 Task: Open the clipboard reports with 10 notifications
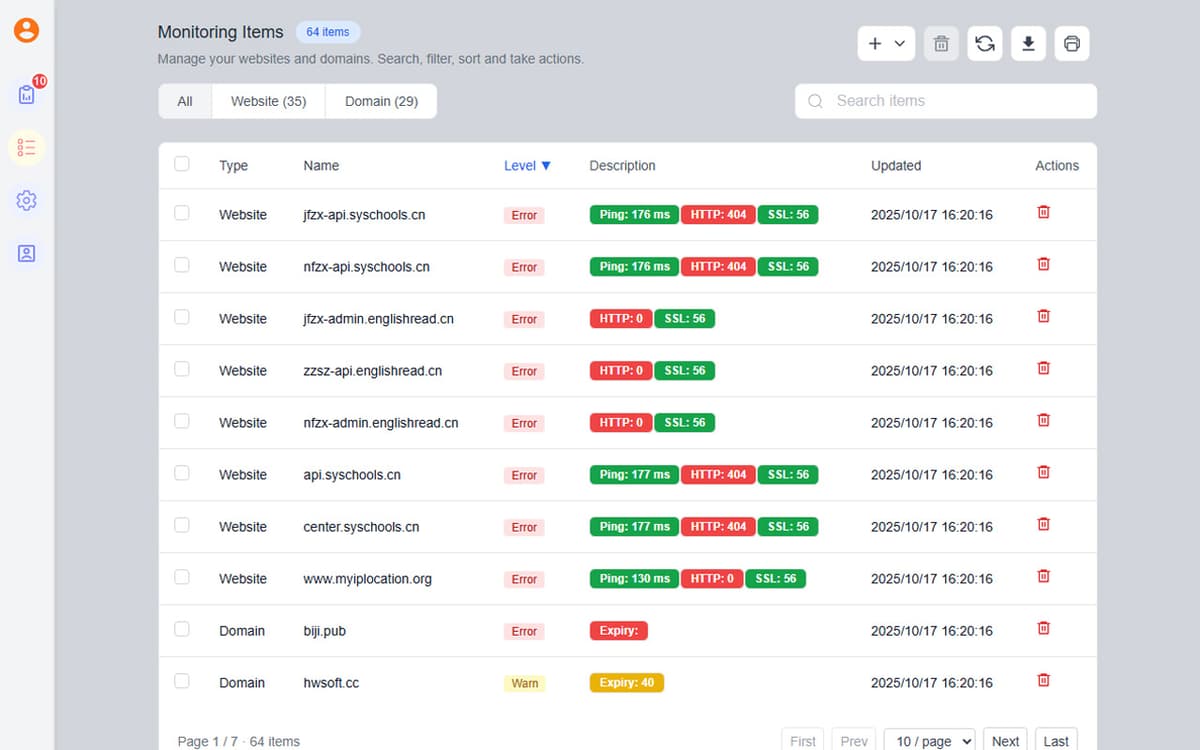(x=26, y=94)
